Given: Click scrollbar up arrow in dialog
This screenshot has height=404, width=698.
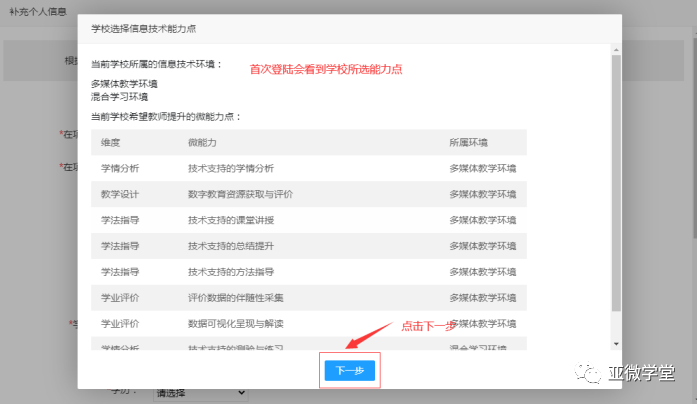Looking at the screenshot, I should pos(616,50).
